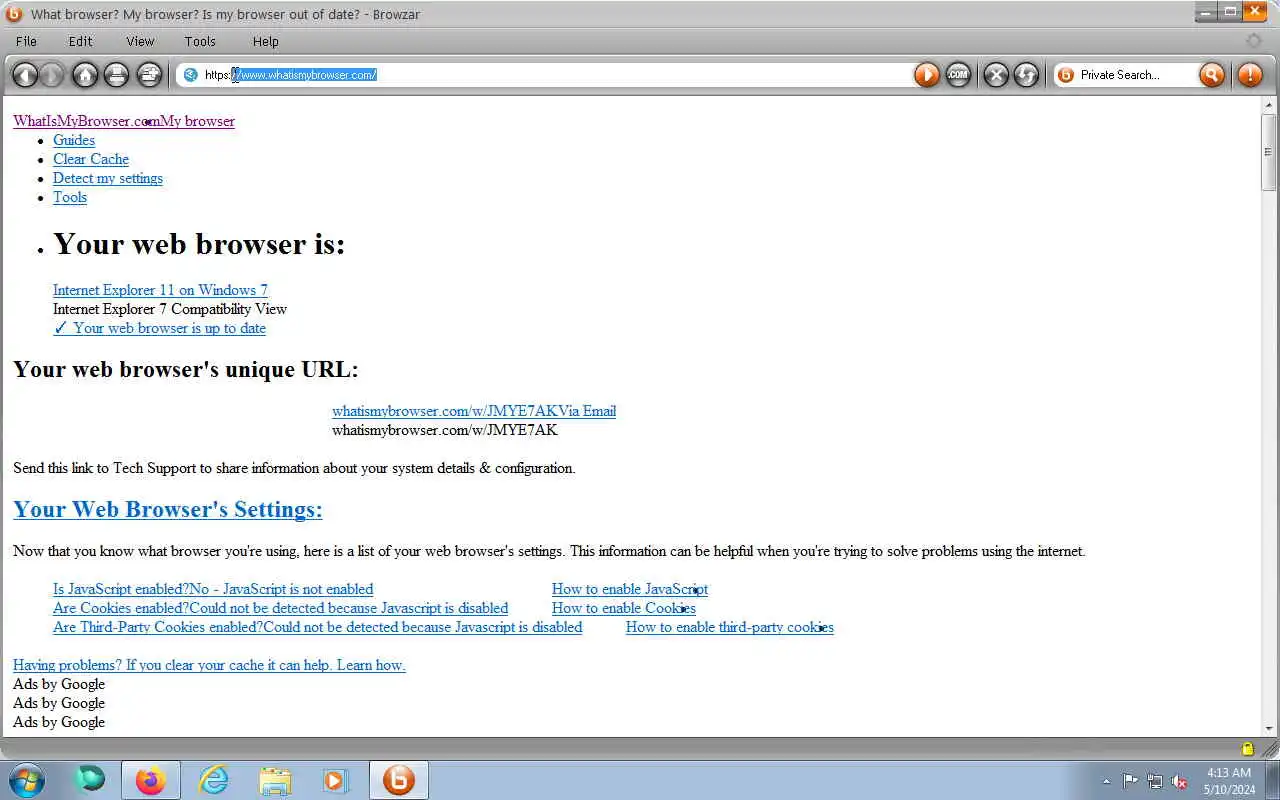1280x800 pixels.
Task: Click the toolbar icon right of Print
Action: (149, 75)
